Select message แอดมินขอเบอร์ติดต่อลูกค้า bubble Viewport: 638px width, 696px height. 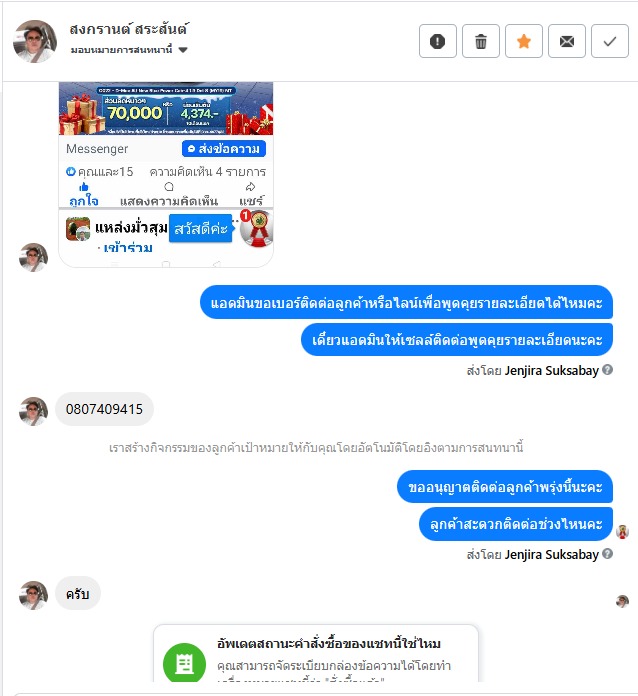[x=406, y=302]
